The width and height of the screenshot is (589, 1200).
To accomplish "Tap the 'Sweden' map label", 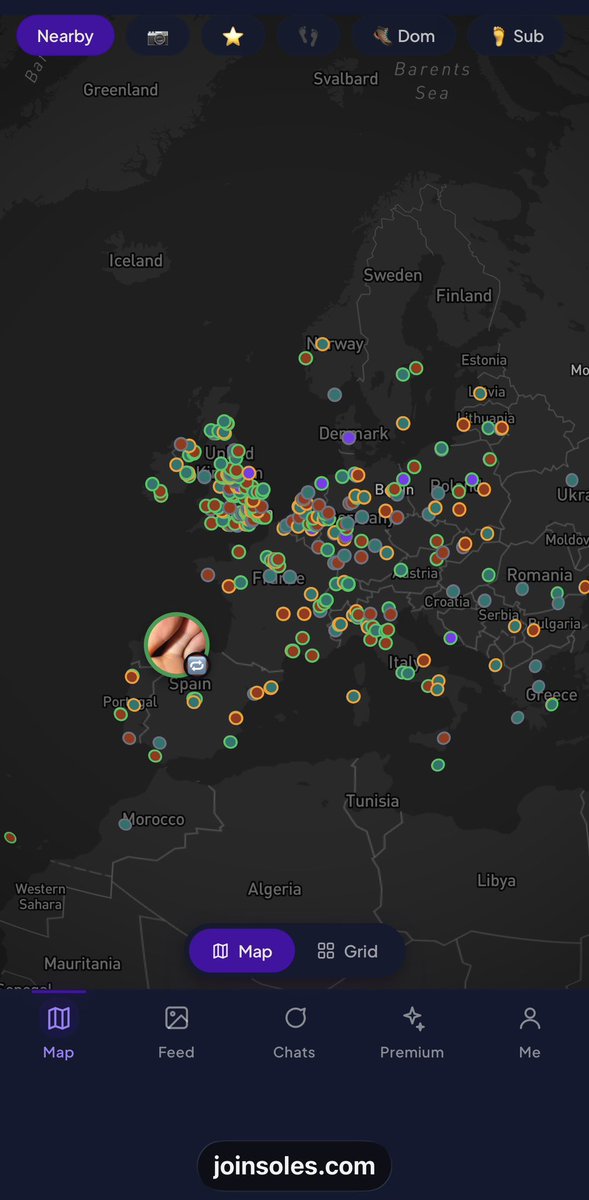I will click(392, 275).
